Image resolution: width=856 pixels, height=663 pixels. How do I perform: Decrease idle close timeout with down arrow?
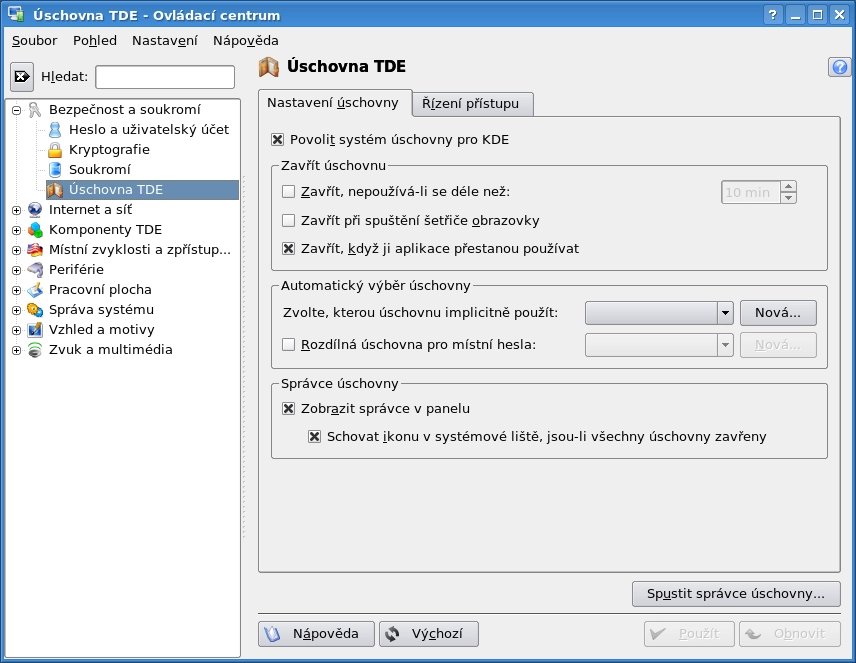788,198
